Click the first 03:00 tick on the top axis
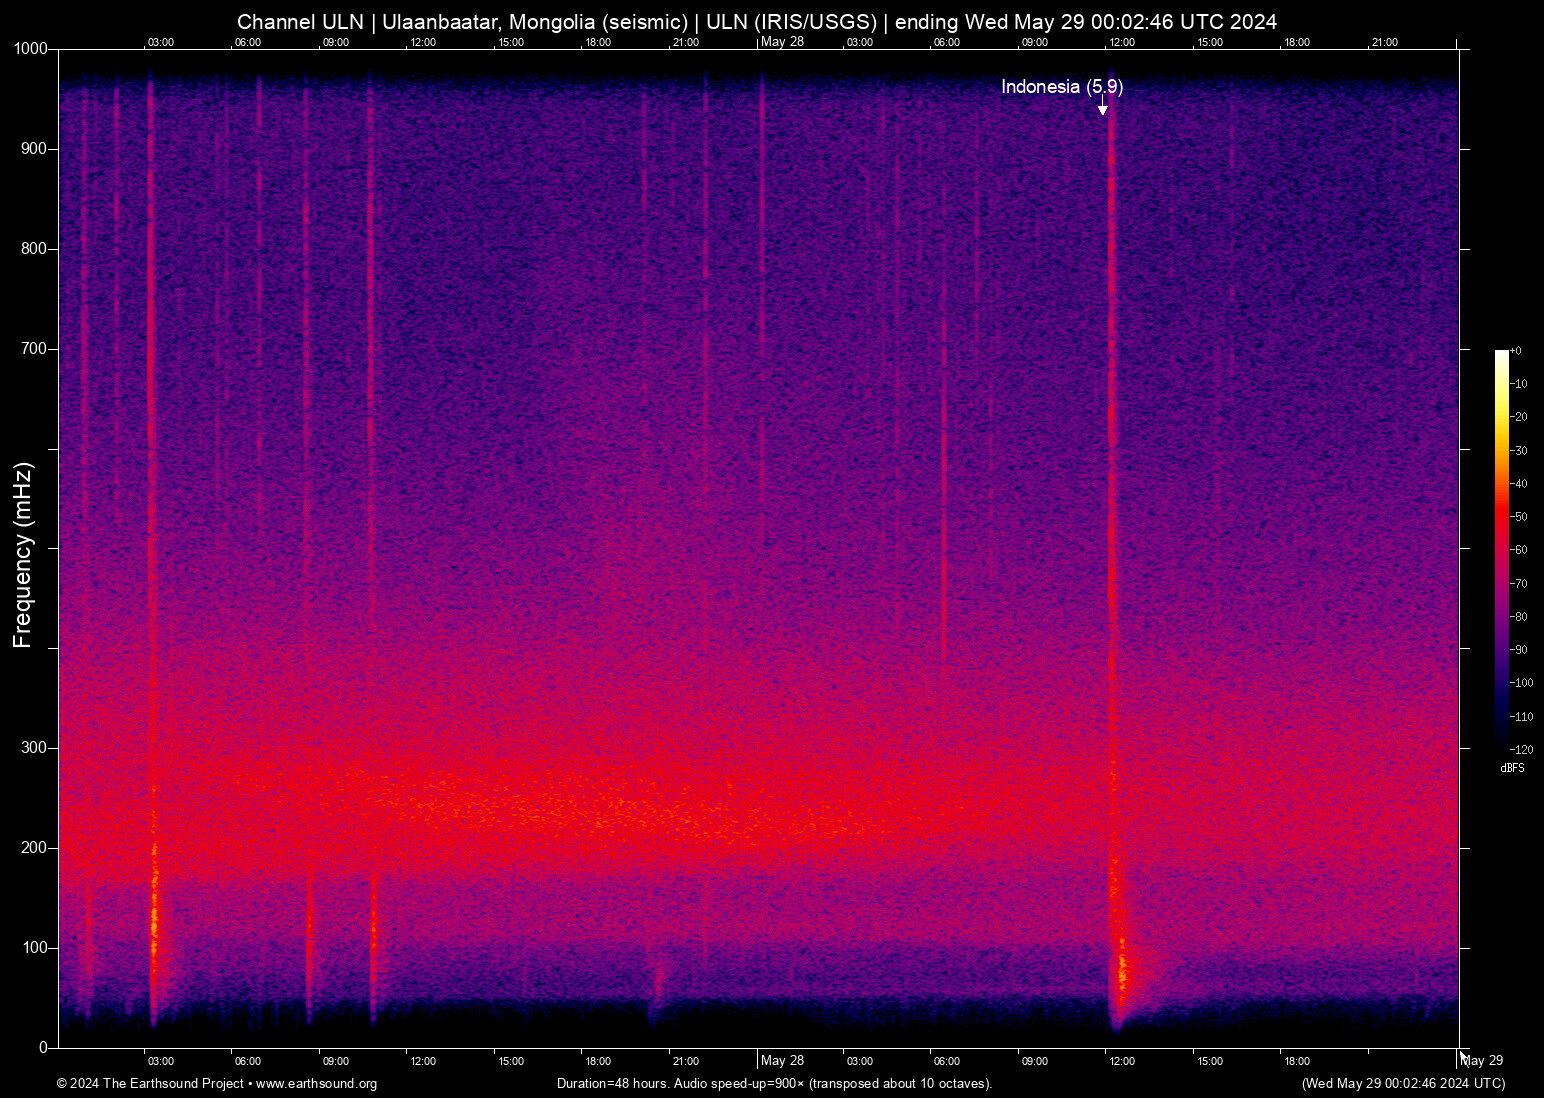The image size is (1544, 1098). 160,42
